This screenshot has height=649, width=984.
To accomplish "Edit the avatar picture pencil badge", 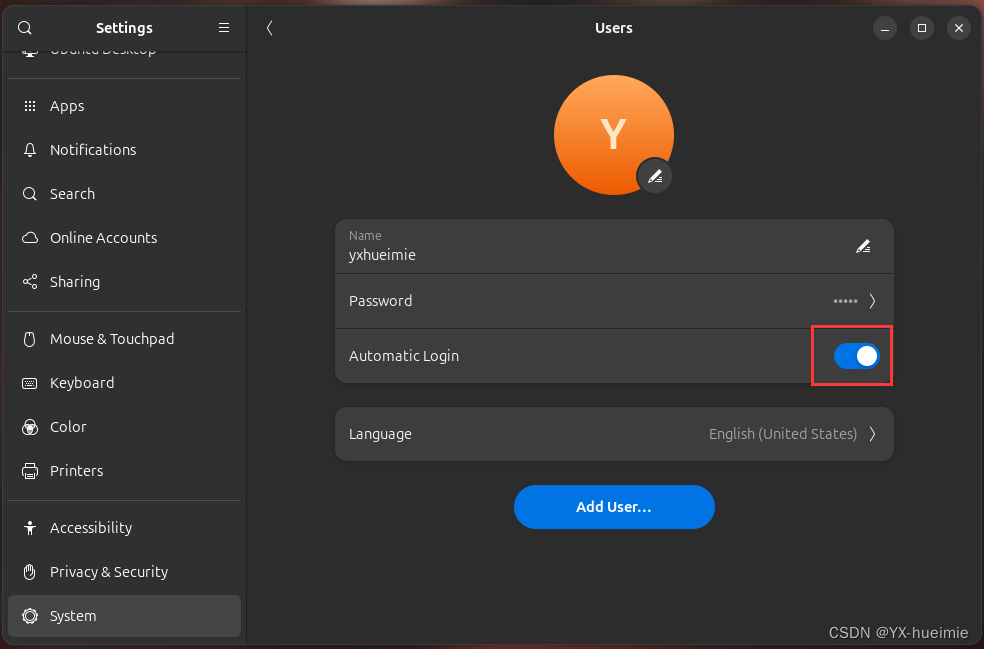I will coord(655,176).
